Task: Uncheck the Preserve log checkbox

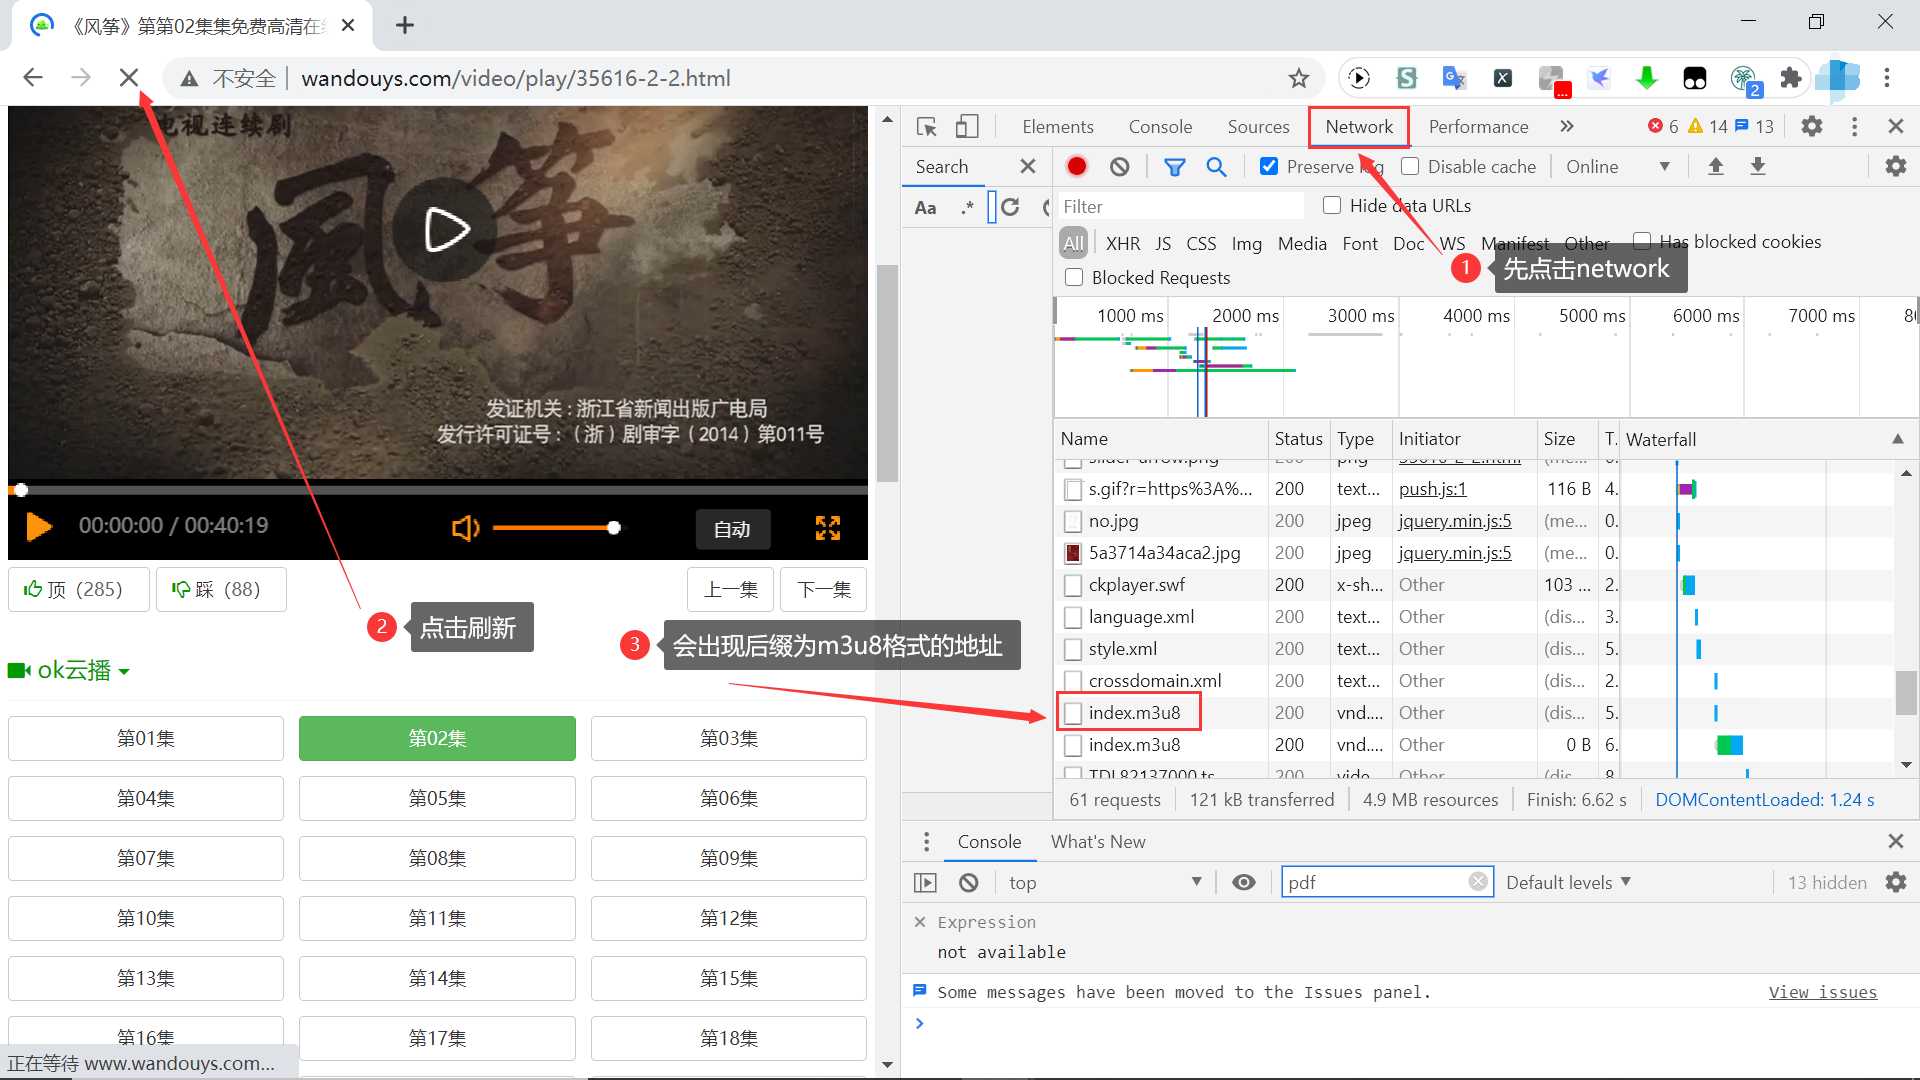Action: coord(1269,166)
